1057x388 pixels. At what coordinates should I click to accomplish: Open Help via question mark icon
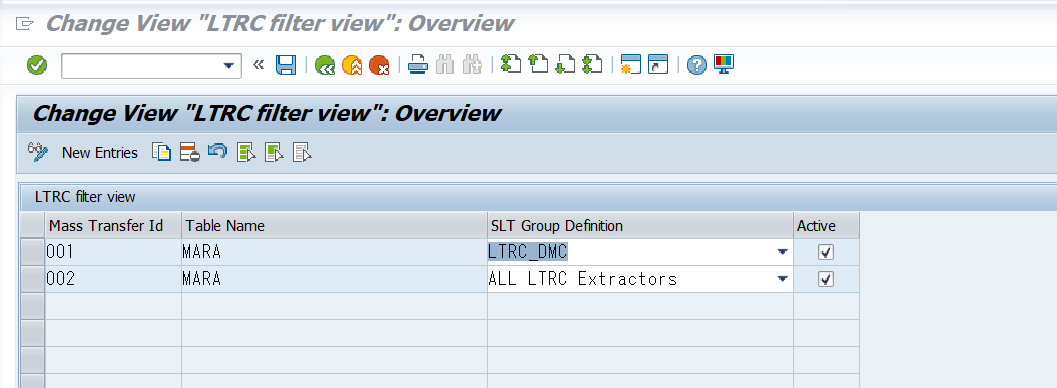click(697, 65)
